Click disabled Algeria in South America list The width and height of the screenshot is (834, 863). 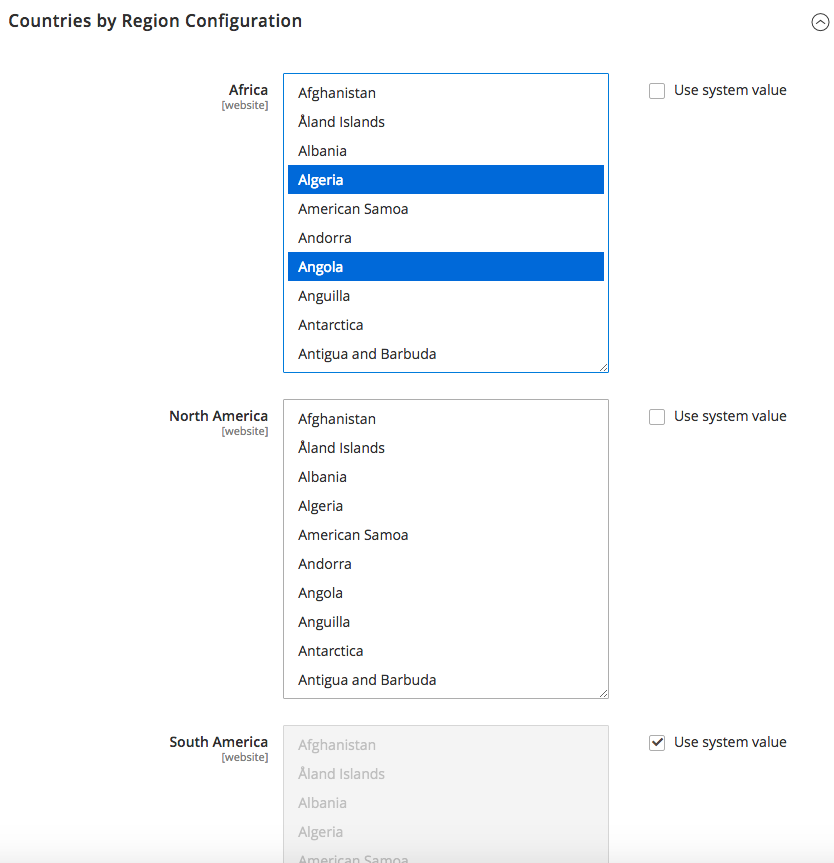[x=445, y=832]
